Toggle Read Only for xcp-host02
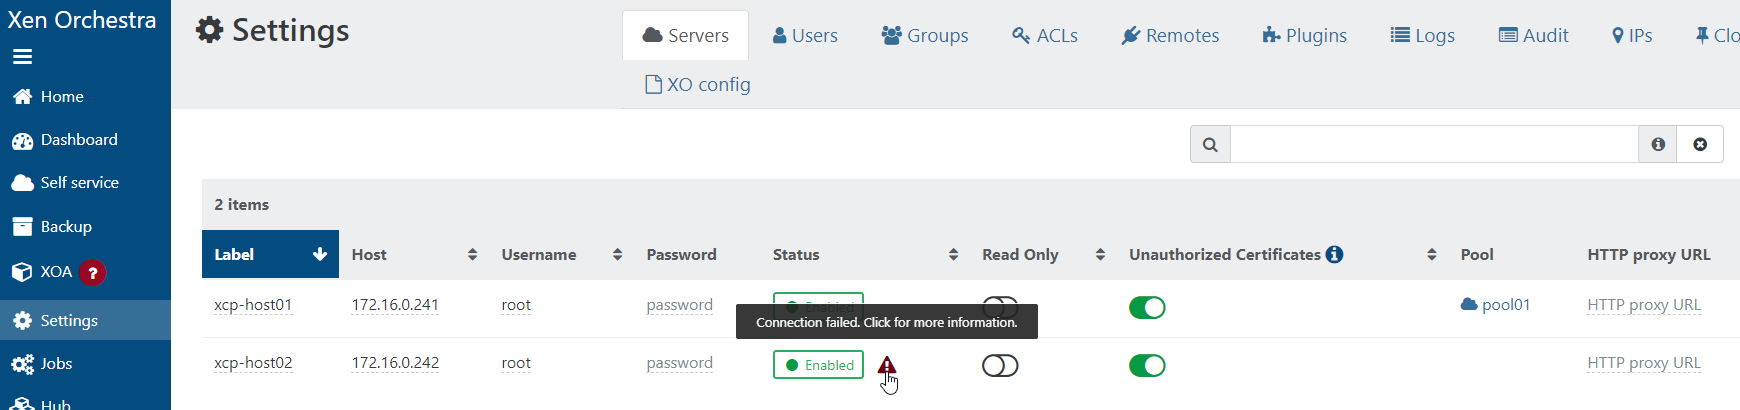 pyautogui.click(x=1000, y=366)
